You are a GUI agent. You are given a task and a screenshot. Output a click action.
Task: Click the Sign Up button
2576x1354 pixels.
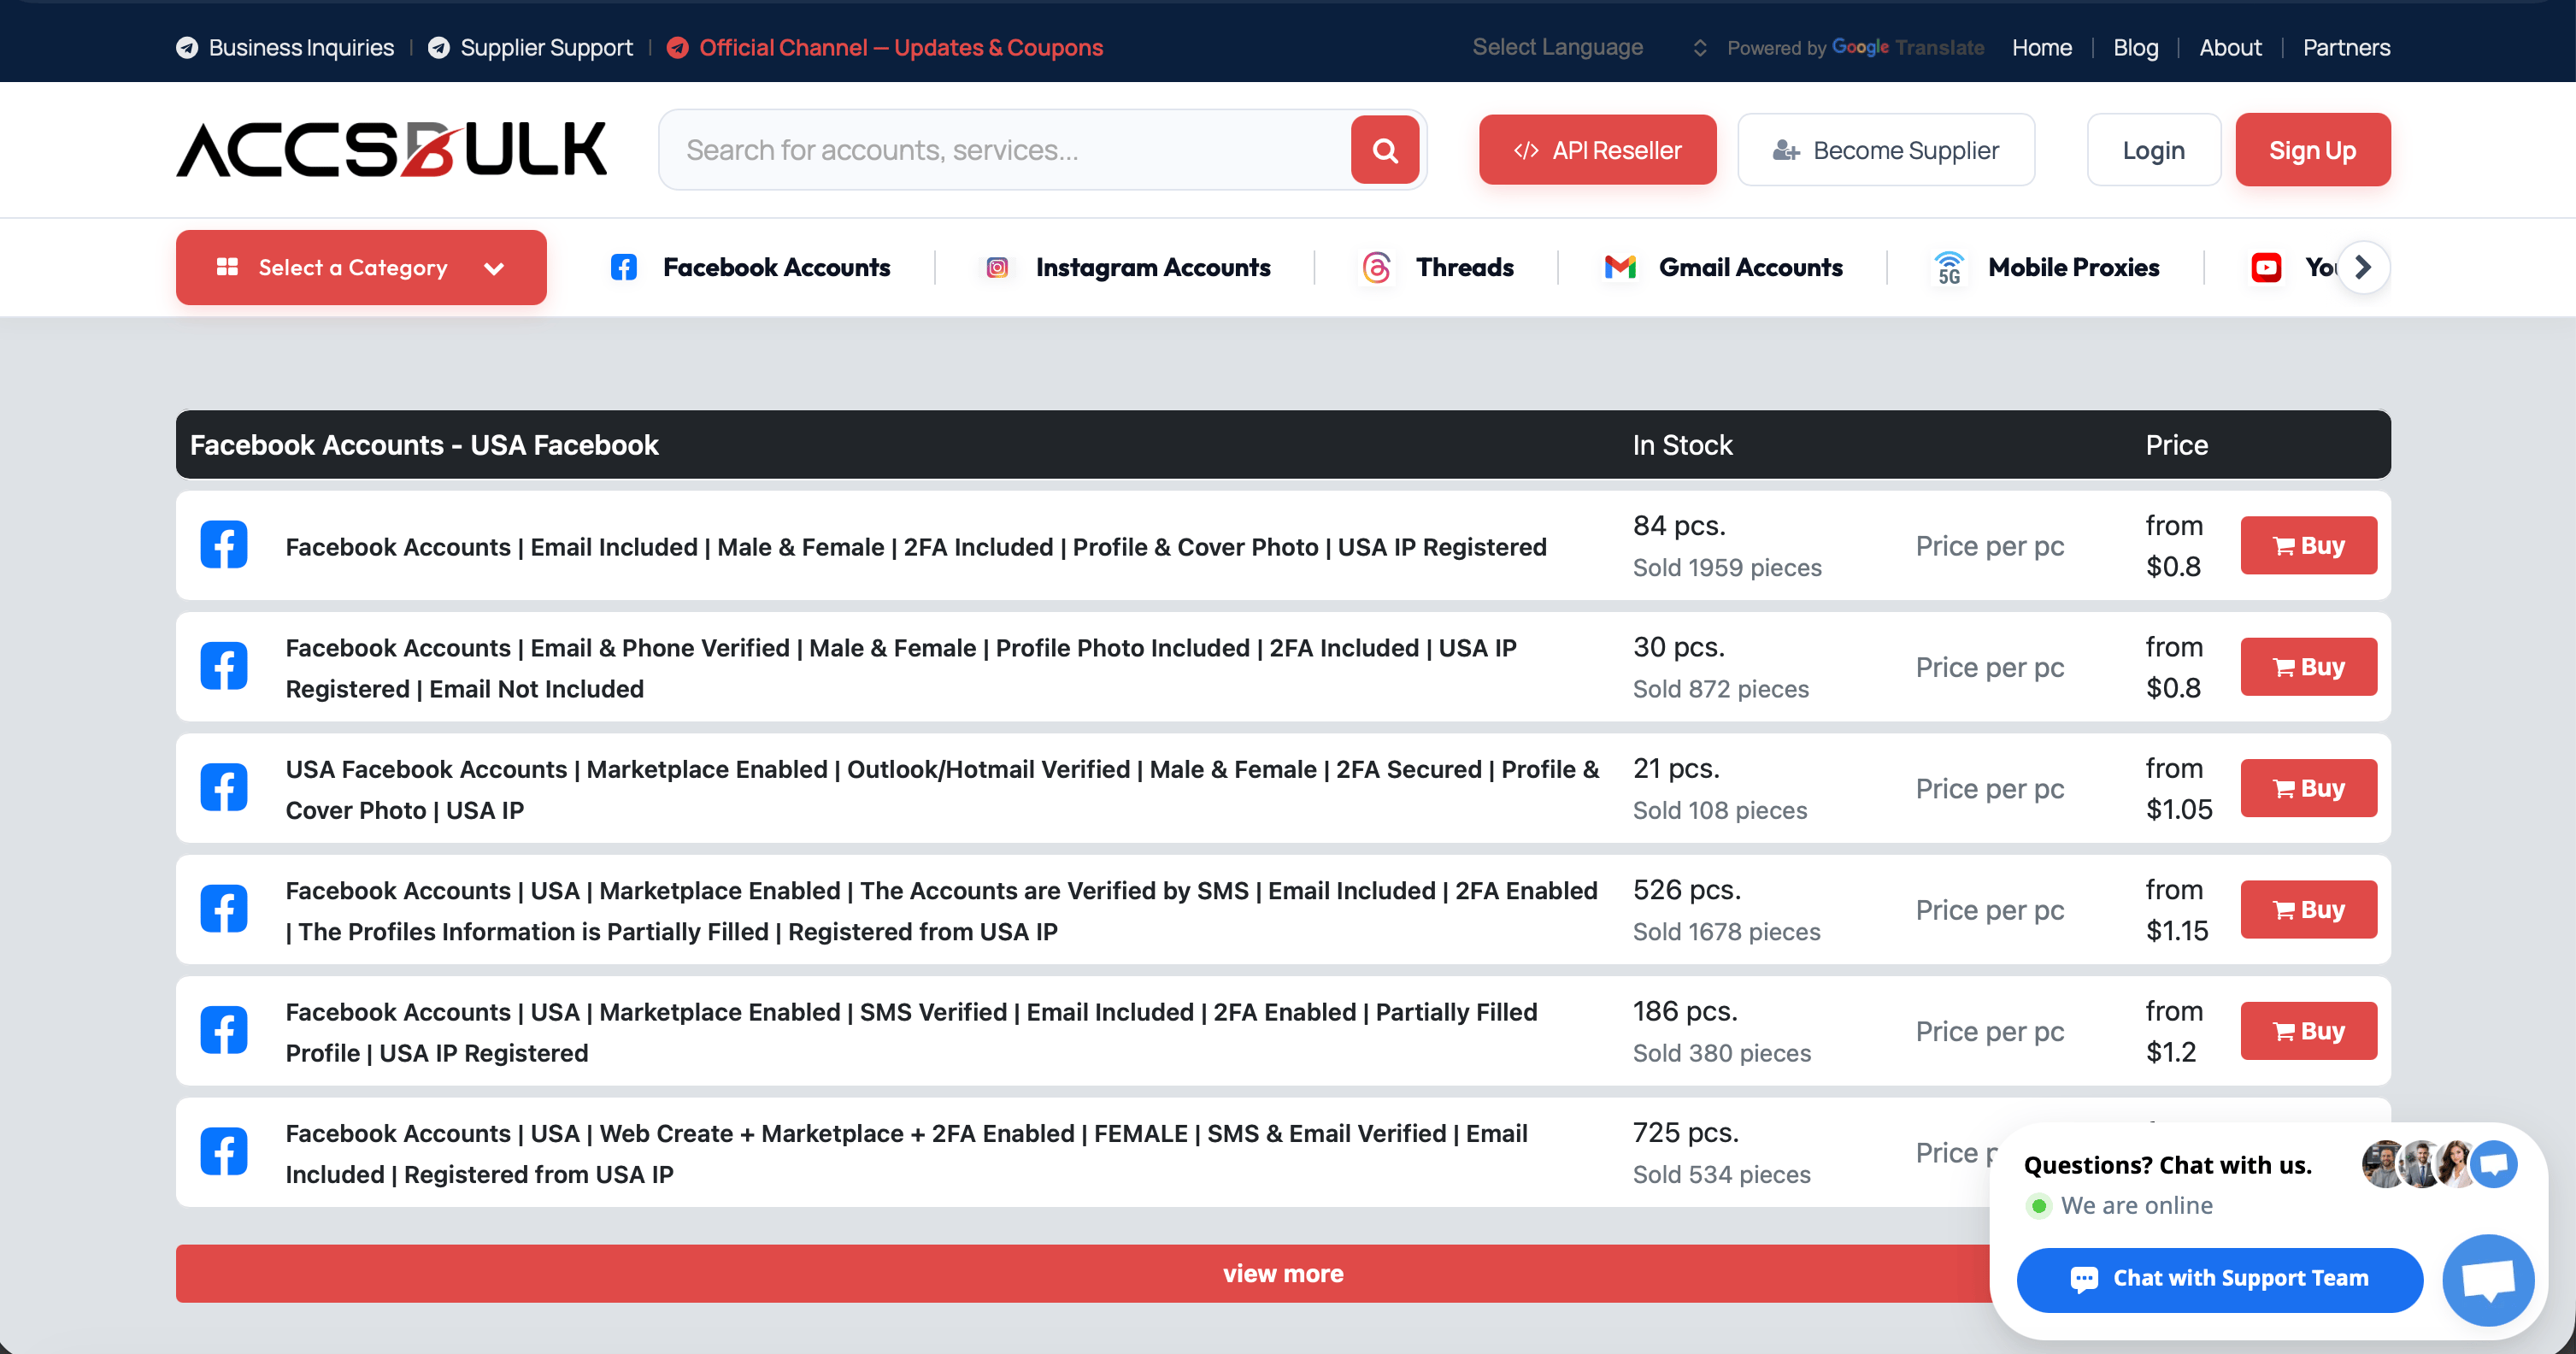tap(2313, 150)
